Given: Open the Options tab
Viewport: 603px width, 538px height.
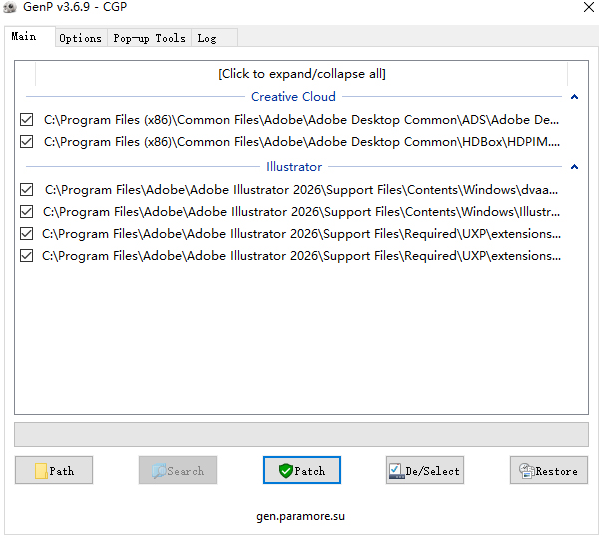Looking at the screenshot, I should click(x=81, y=38).
